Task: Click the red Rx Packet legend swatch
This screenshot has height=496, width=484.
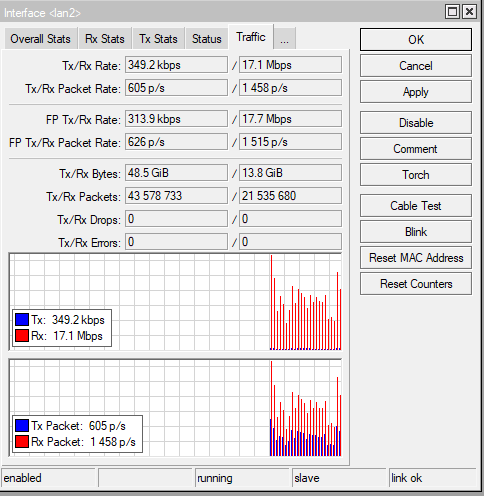Action: pos(22,442)
